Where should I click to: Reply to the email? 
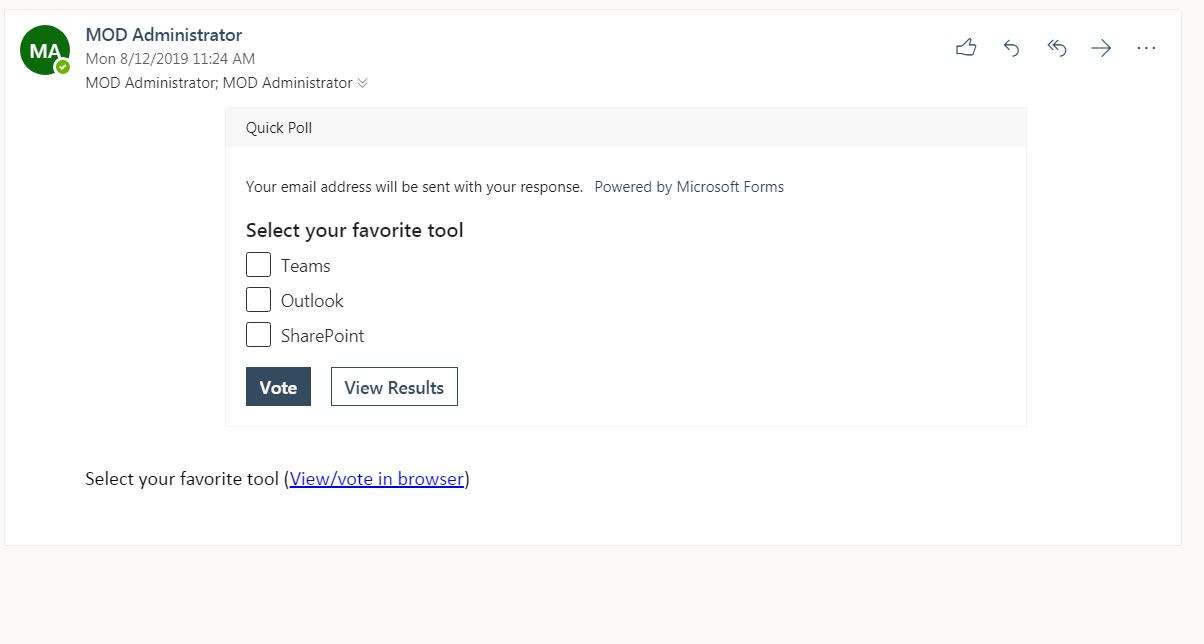[x=1011, y=48]
